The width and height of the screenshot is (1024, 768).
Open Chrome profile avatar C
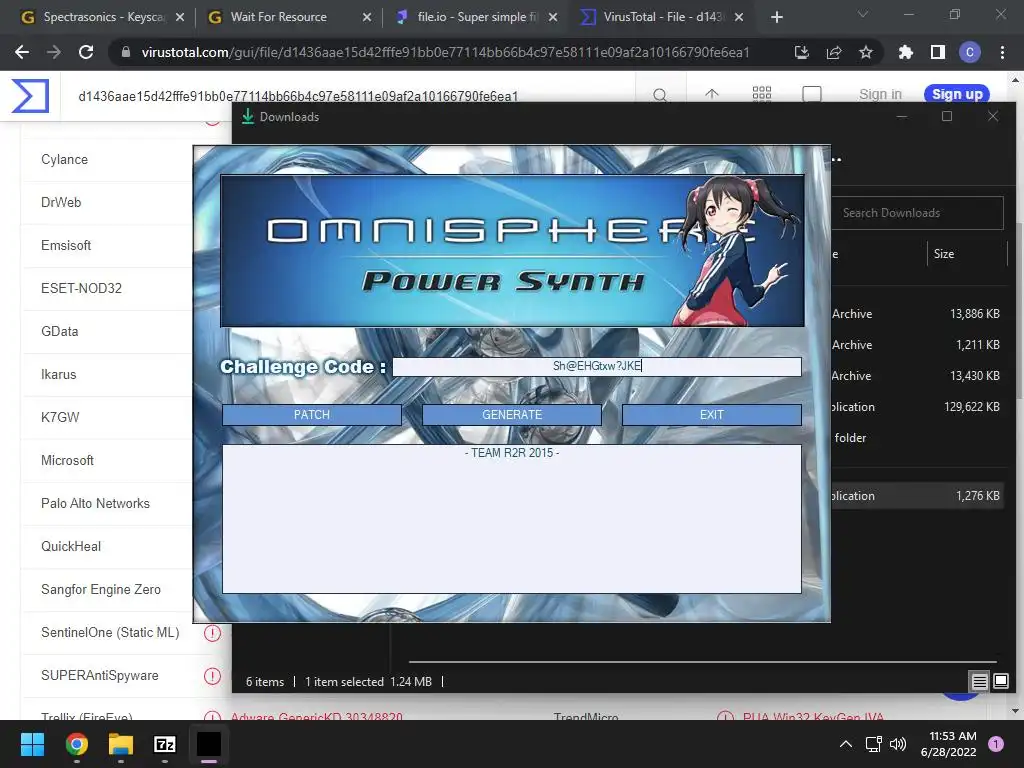coord(970,52)
